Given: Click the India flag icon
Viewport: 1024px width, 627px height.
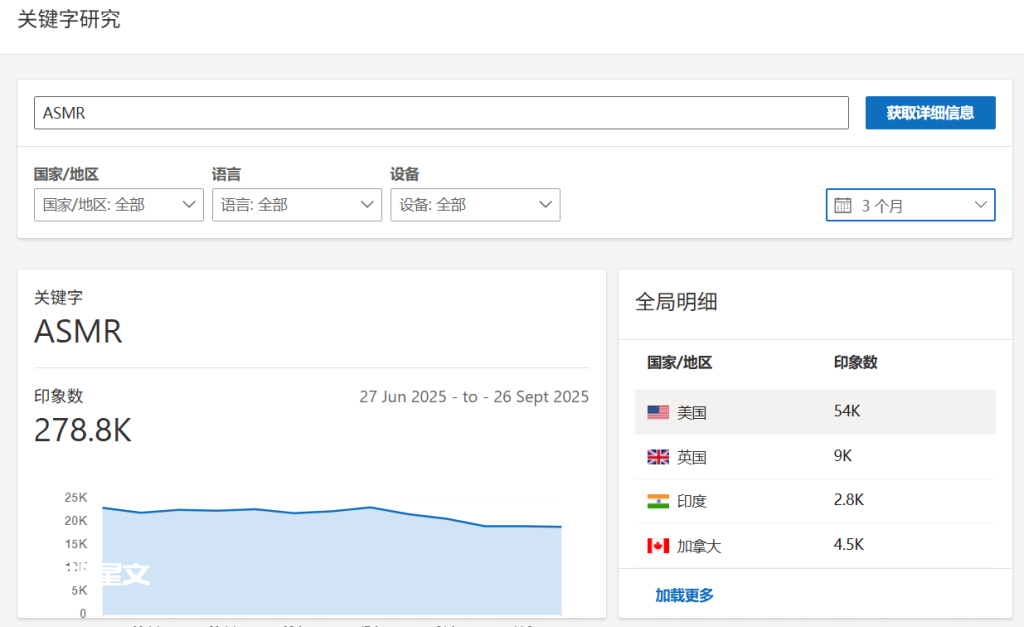Looking at the screenshot, I should (657, 501).
